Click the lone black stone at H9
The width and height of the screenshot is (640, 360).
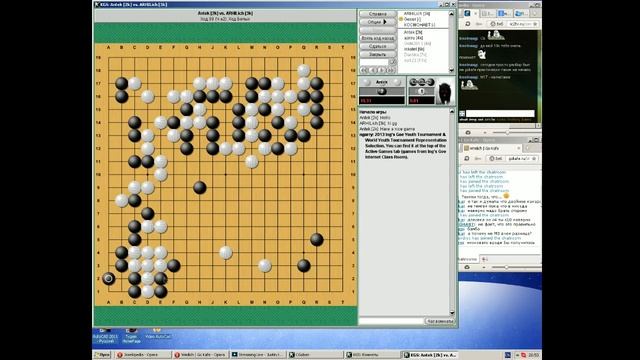pyautogui.click(x=200, y=187)
